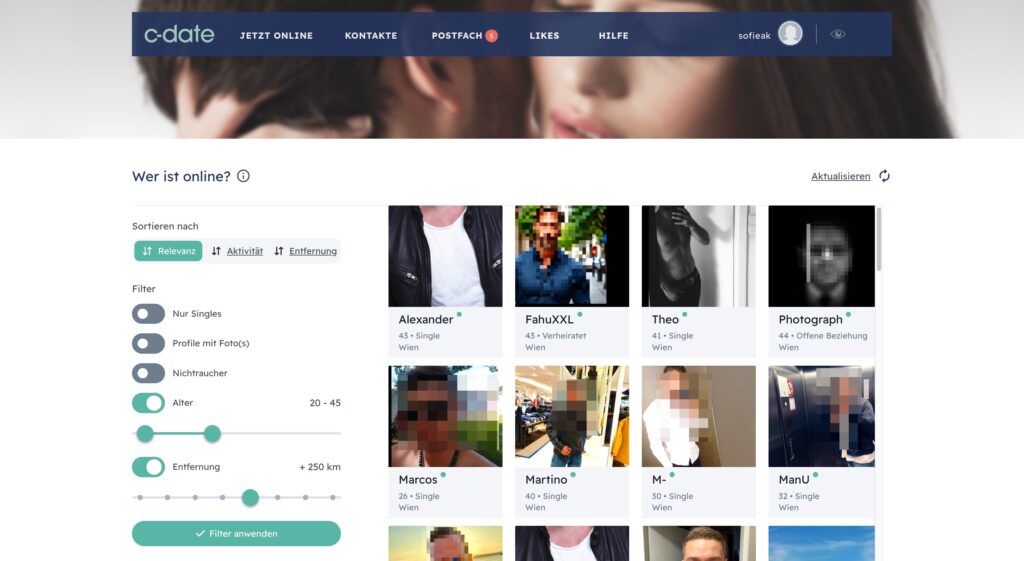This screenshot has height=561, width=1024.
Task: Click the name Theo
Action: (x=665, y=319)
